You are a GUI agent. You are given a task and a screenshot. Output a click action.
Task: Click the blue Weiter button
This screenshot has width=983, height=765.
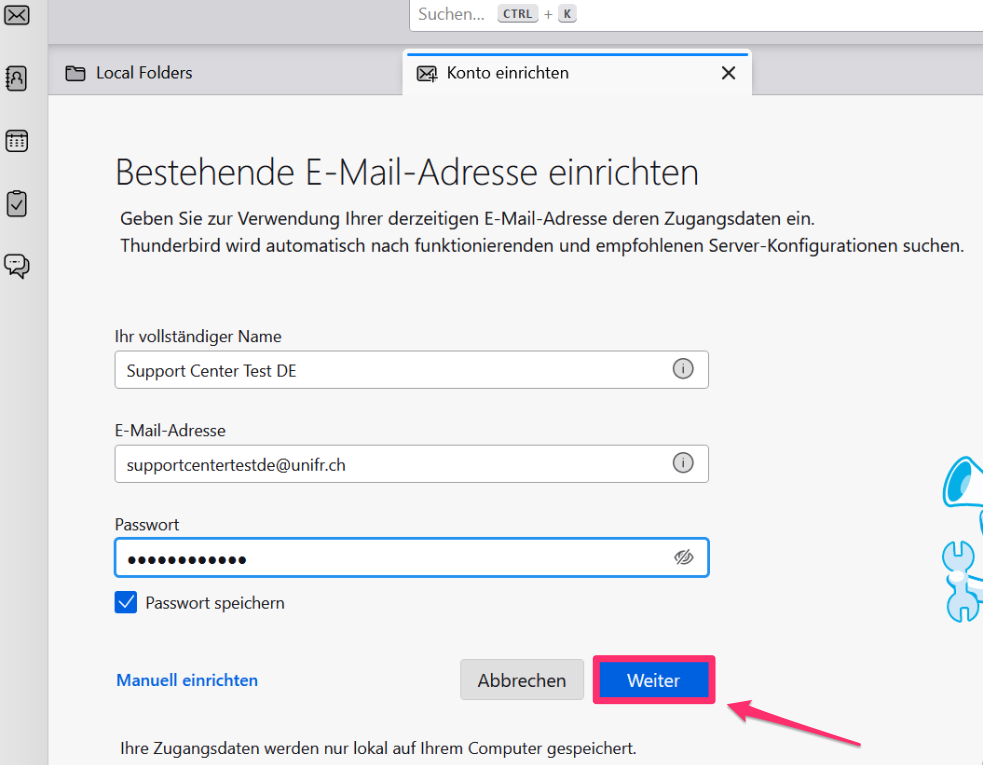pos(653,680)
